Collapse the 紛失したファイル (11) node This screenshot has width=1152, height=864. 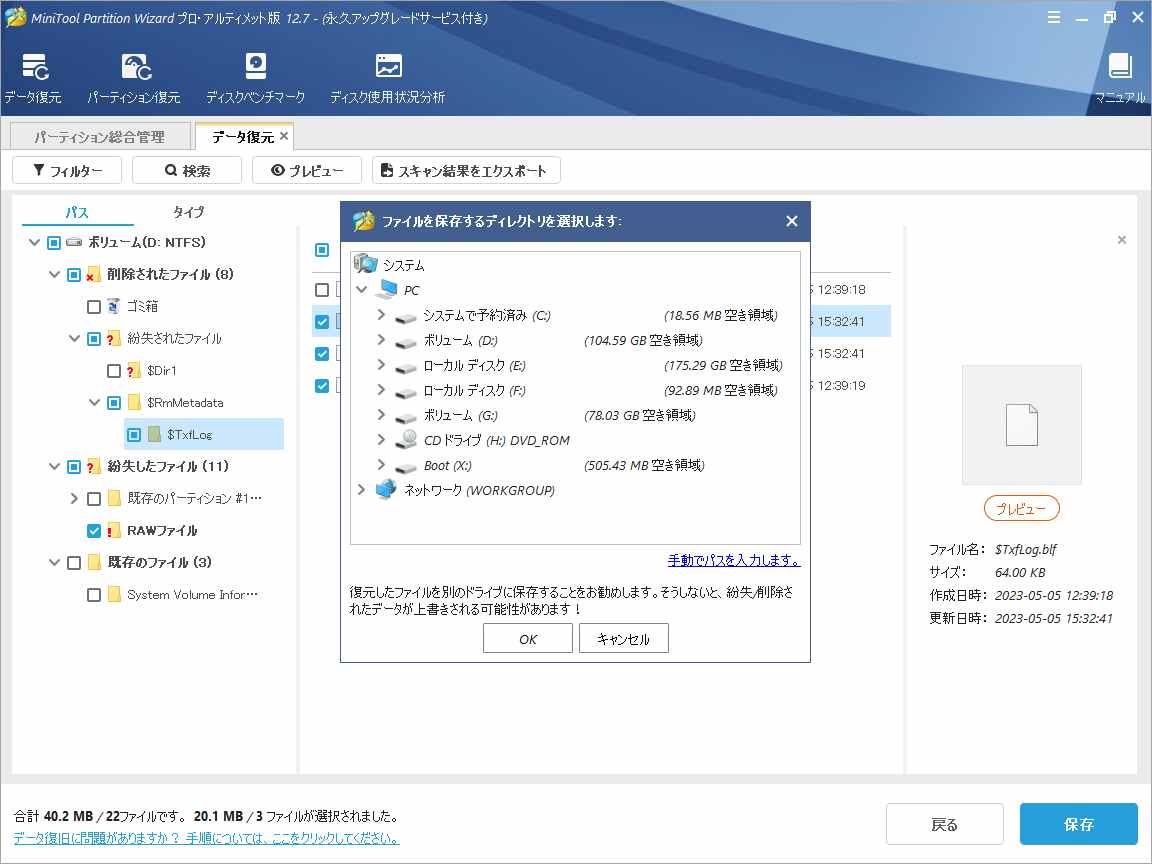coord(54,466)
